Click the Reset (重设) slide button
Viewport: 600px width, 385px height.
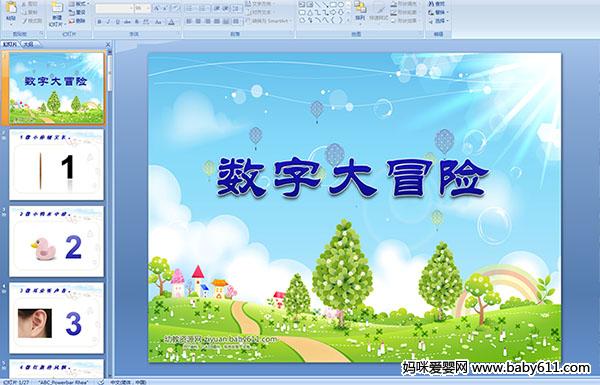pyautogui.click(x=77, y=12)
